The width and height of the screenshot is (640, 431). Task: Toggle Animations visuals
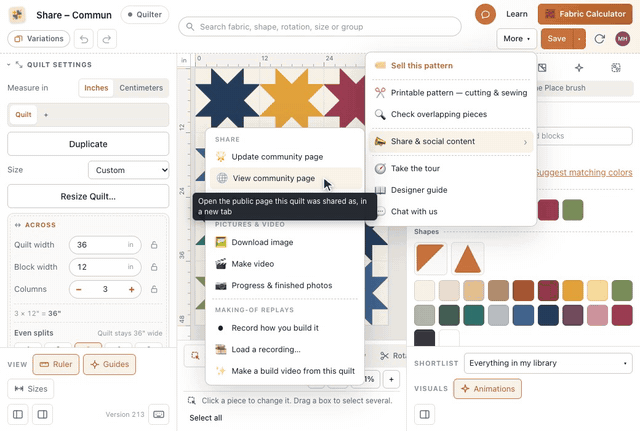pyautogui.click(x=487, y=389)
